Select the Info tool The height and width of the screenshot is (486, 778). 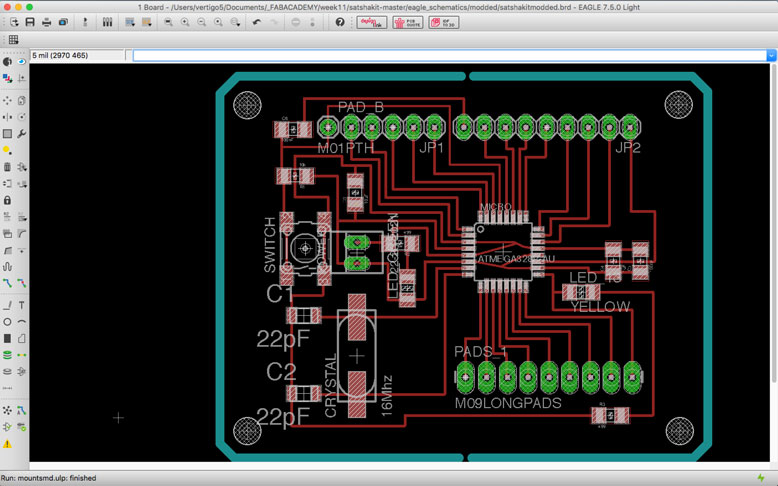pyautogui.click(x=7, y=62)
